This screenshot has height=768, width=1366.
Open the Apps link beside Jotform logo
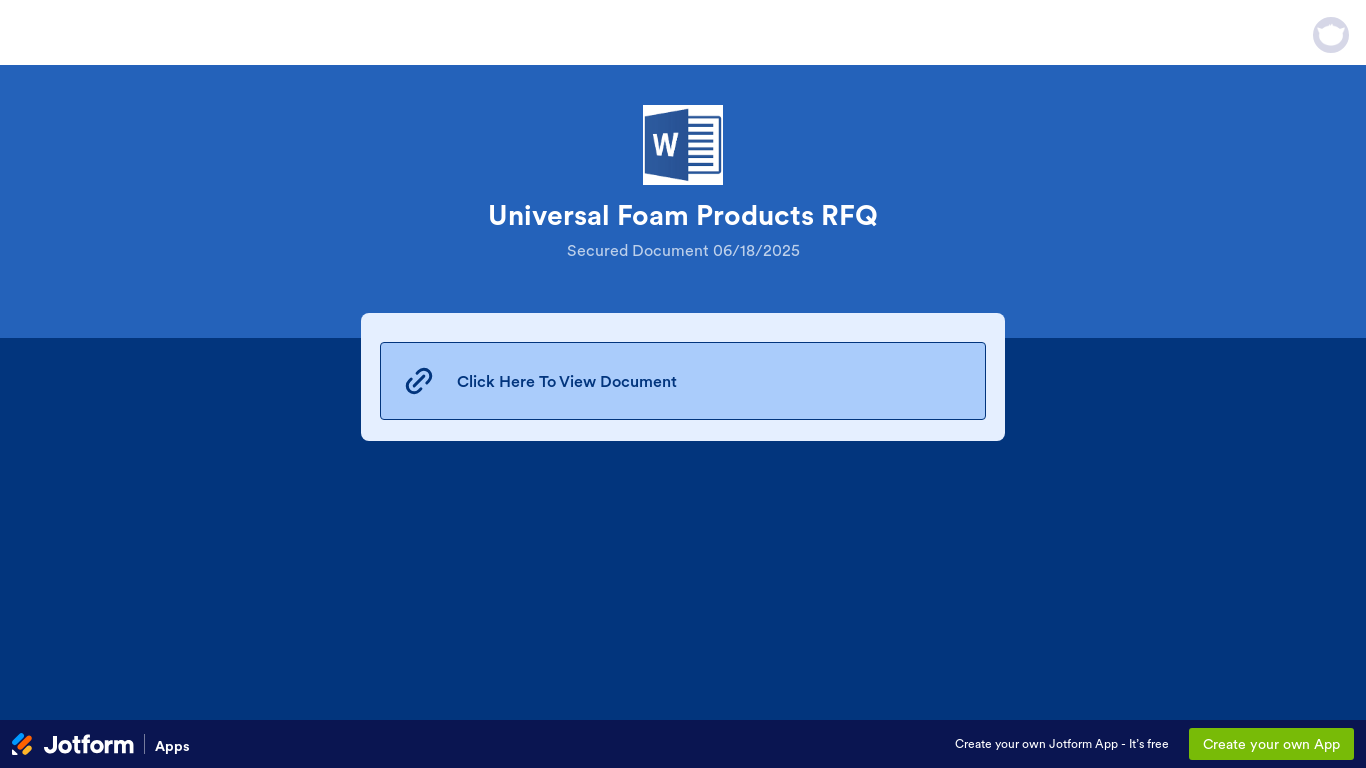172,746
